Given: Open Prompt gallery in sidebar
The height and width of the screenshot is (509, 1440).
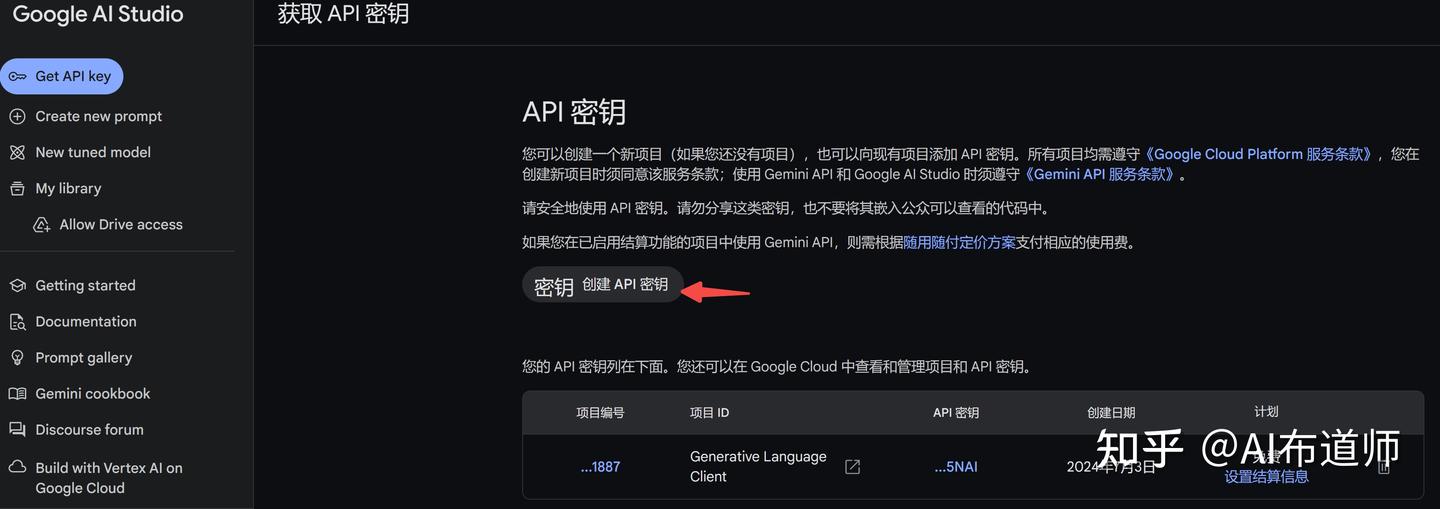Looking at the screenshot, I should (x=84, y=357).
